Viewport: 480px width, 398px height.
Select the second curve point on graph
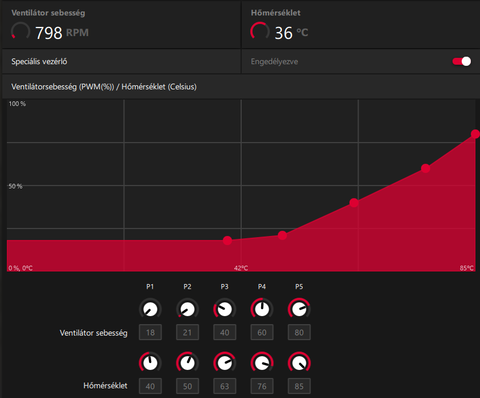(282, 235)
